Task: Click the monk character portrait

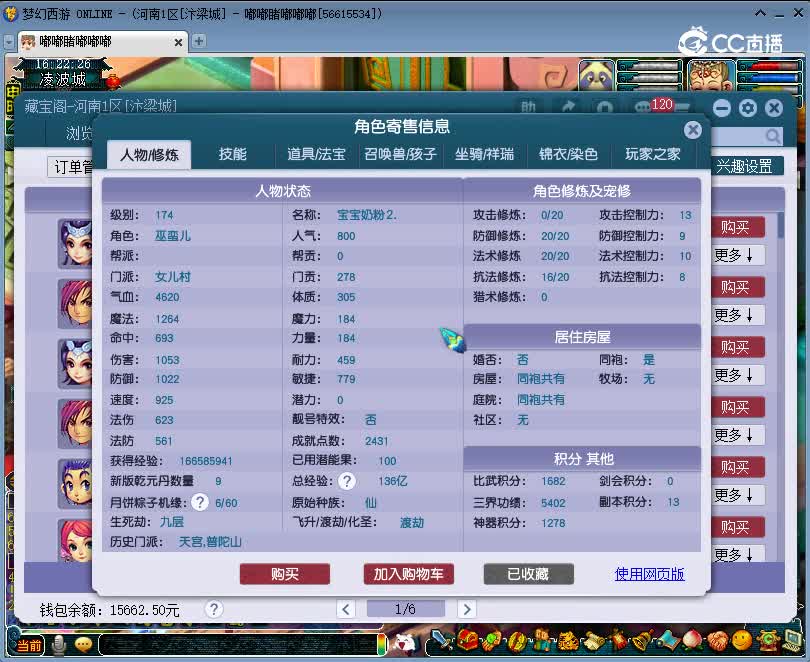Action: coord(711,76)
